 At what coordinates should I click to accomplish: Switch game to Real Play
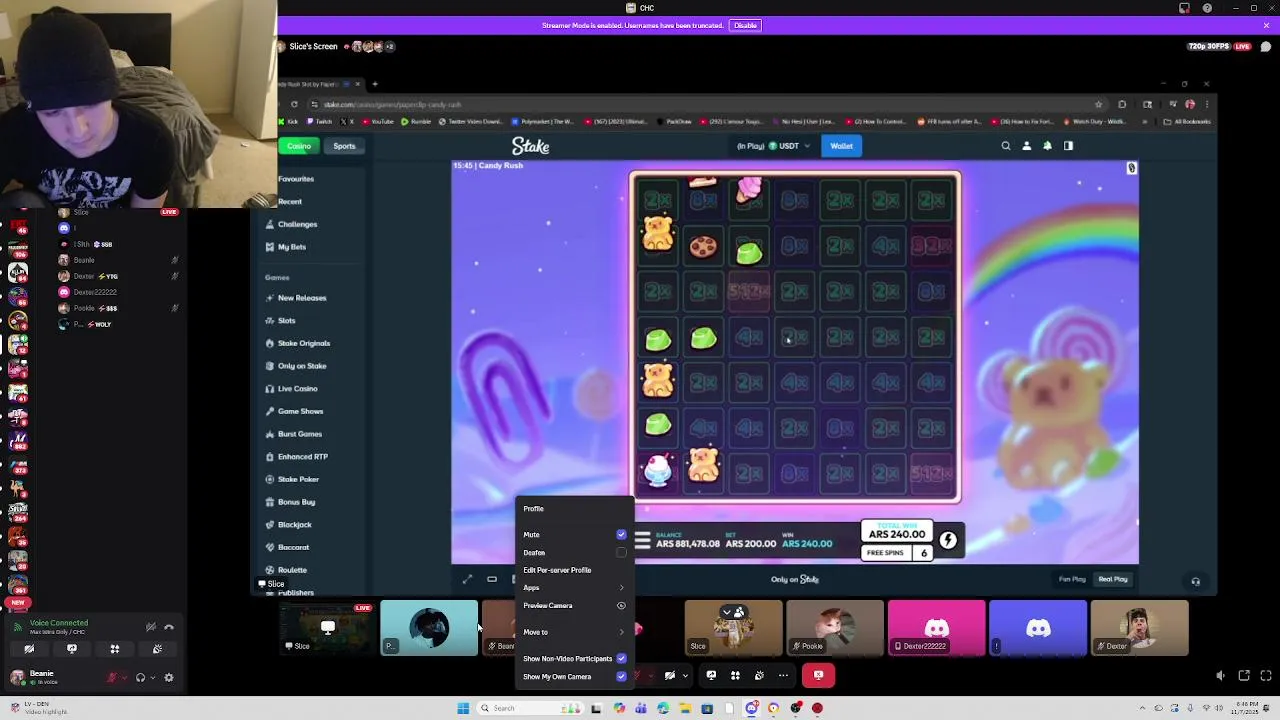click(1113, 579)
